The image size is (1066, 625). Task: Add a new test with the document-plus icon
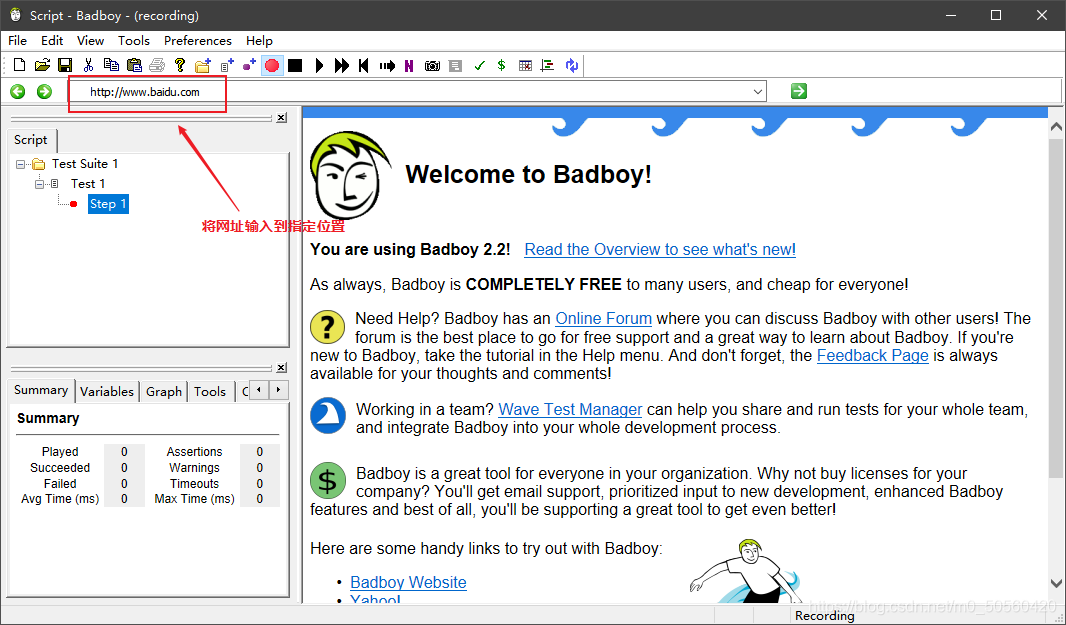(x=227, y=65)
